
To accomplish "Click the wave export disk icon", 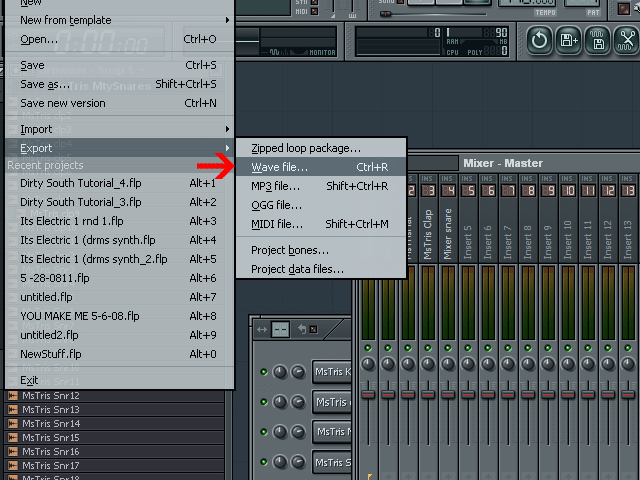I will (x=598, y=40).
